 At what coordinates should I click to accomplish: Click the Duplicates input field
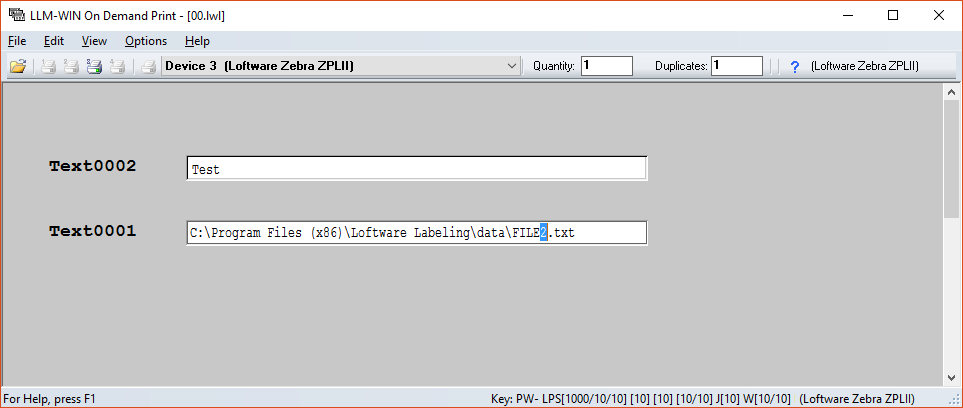tap(737, 66)
